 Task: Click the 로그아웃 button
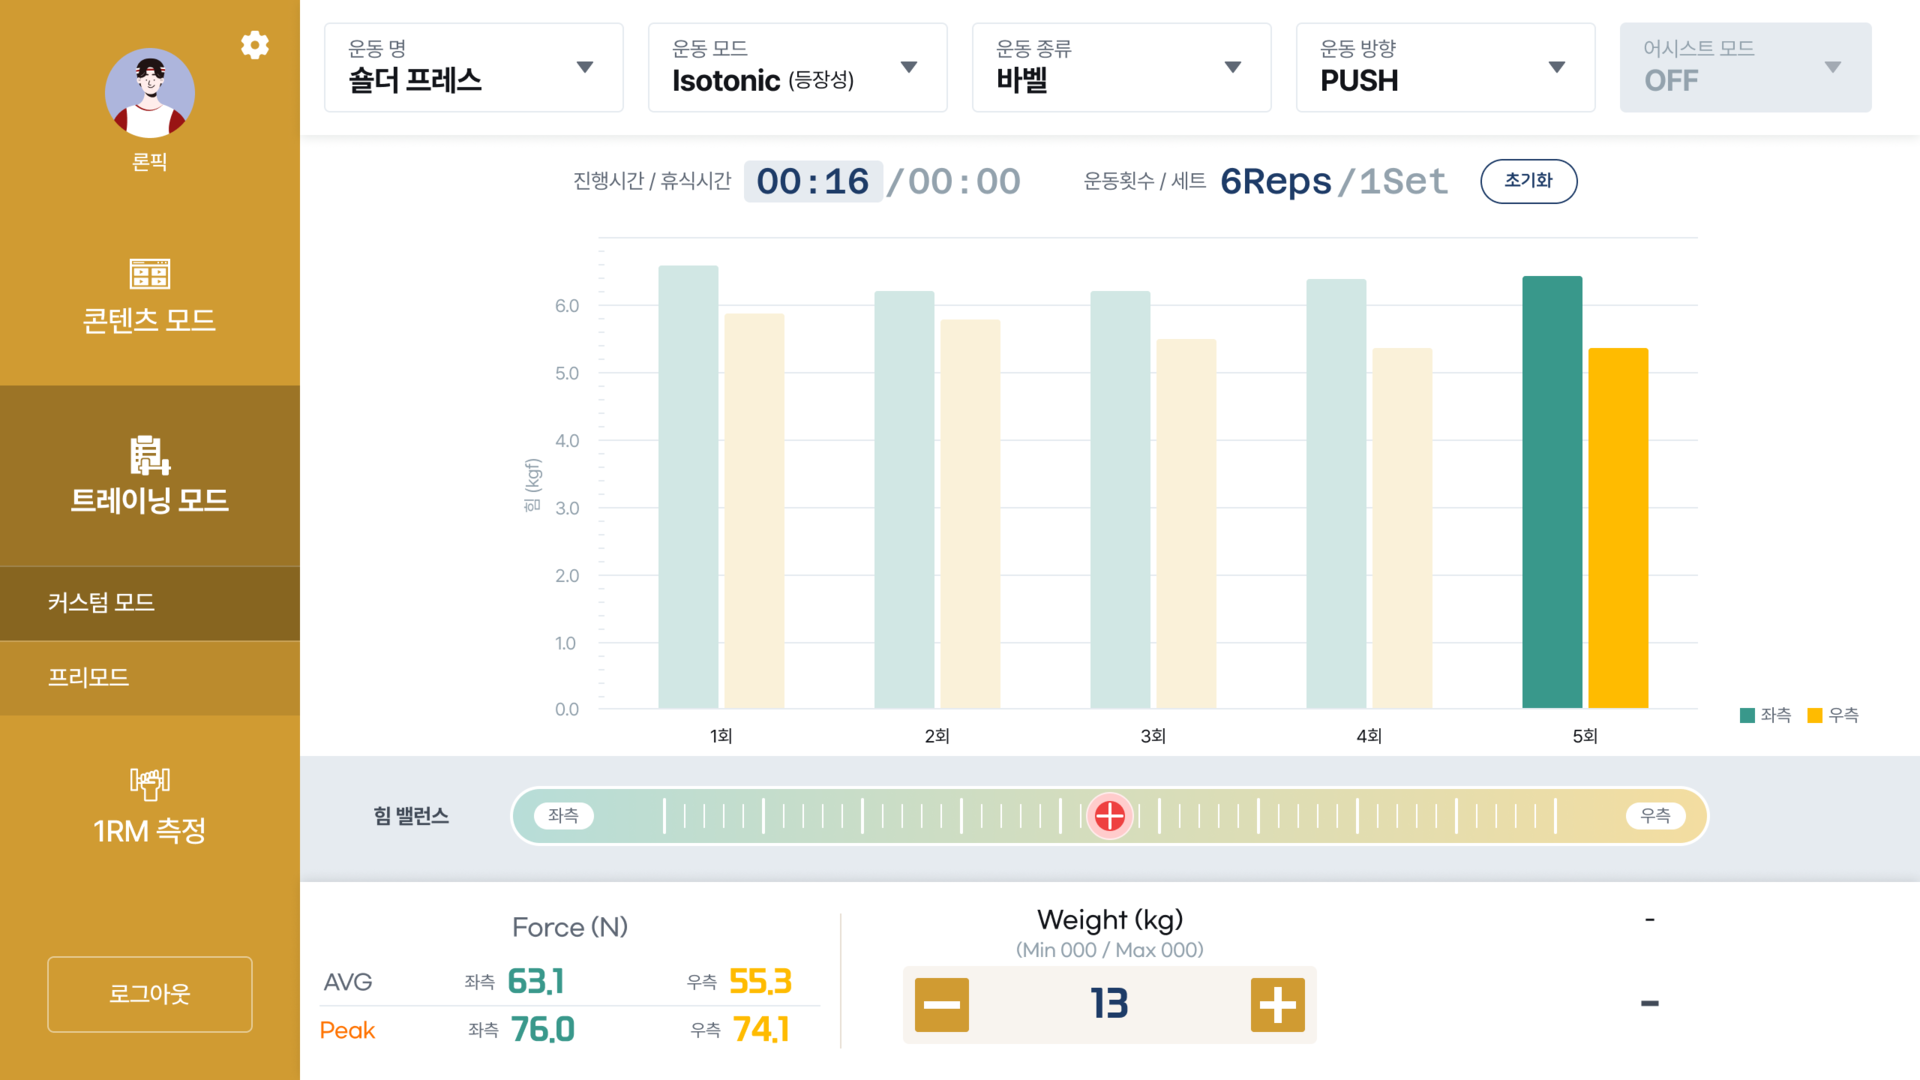pyautogui.click(x=150, y=994)
